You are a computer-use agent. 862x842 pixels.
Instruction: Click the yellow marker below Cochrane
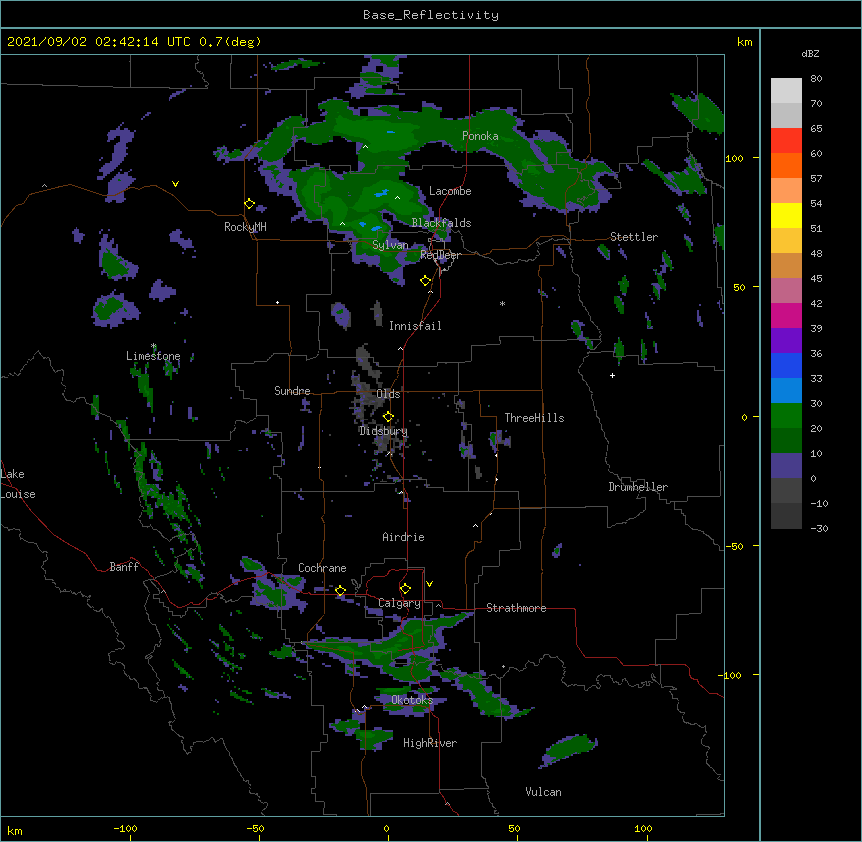[x=340, y=591]
